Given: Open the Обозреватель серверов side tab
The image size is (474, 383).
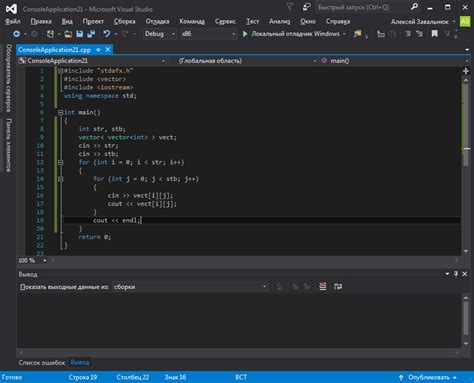Looking at the screenshot, I should 9,78.
